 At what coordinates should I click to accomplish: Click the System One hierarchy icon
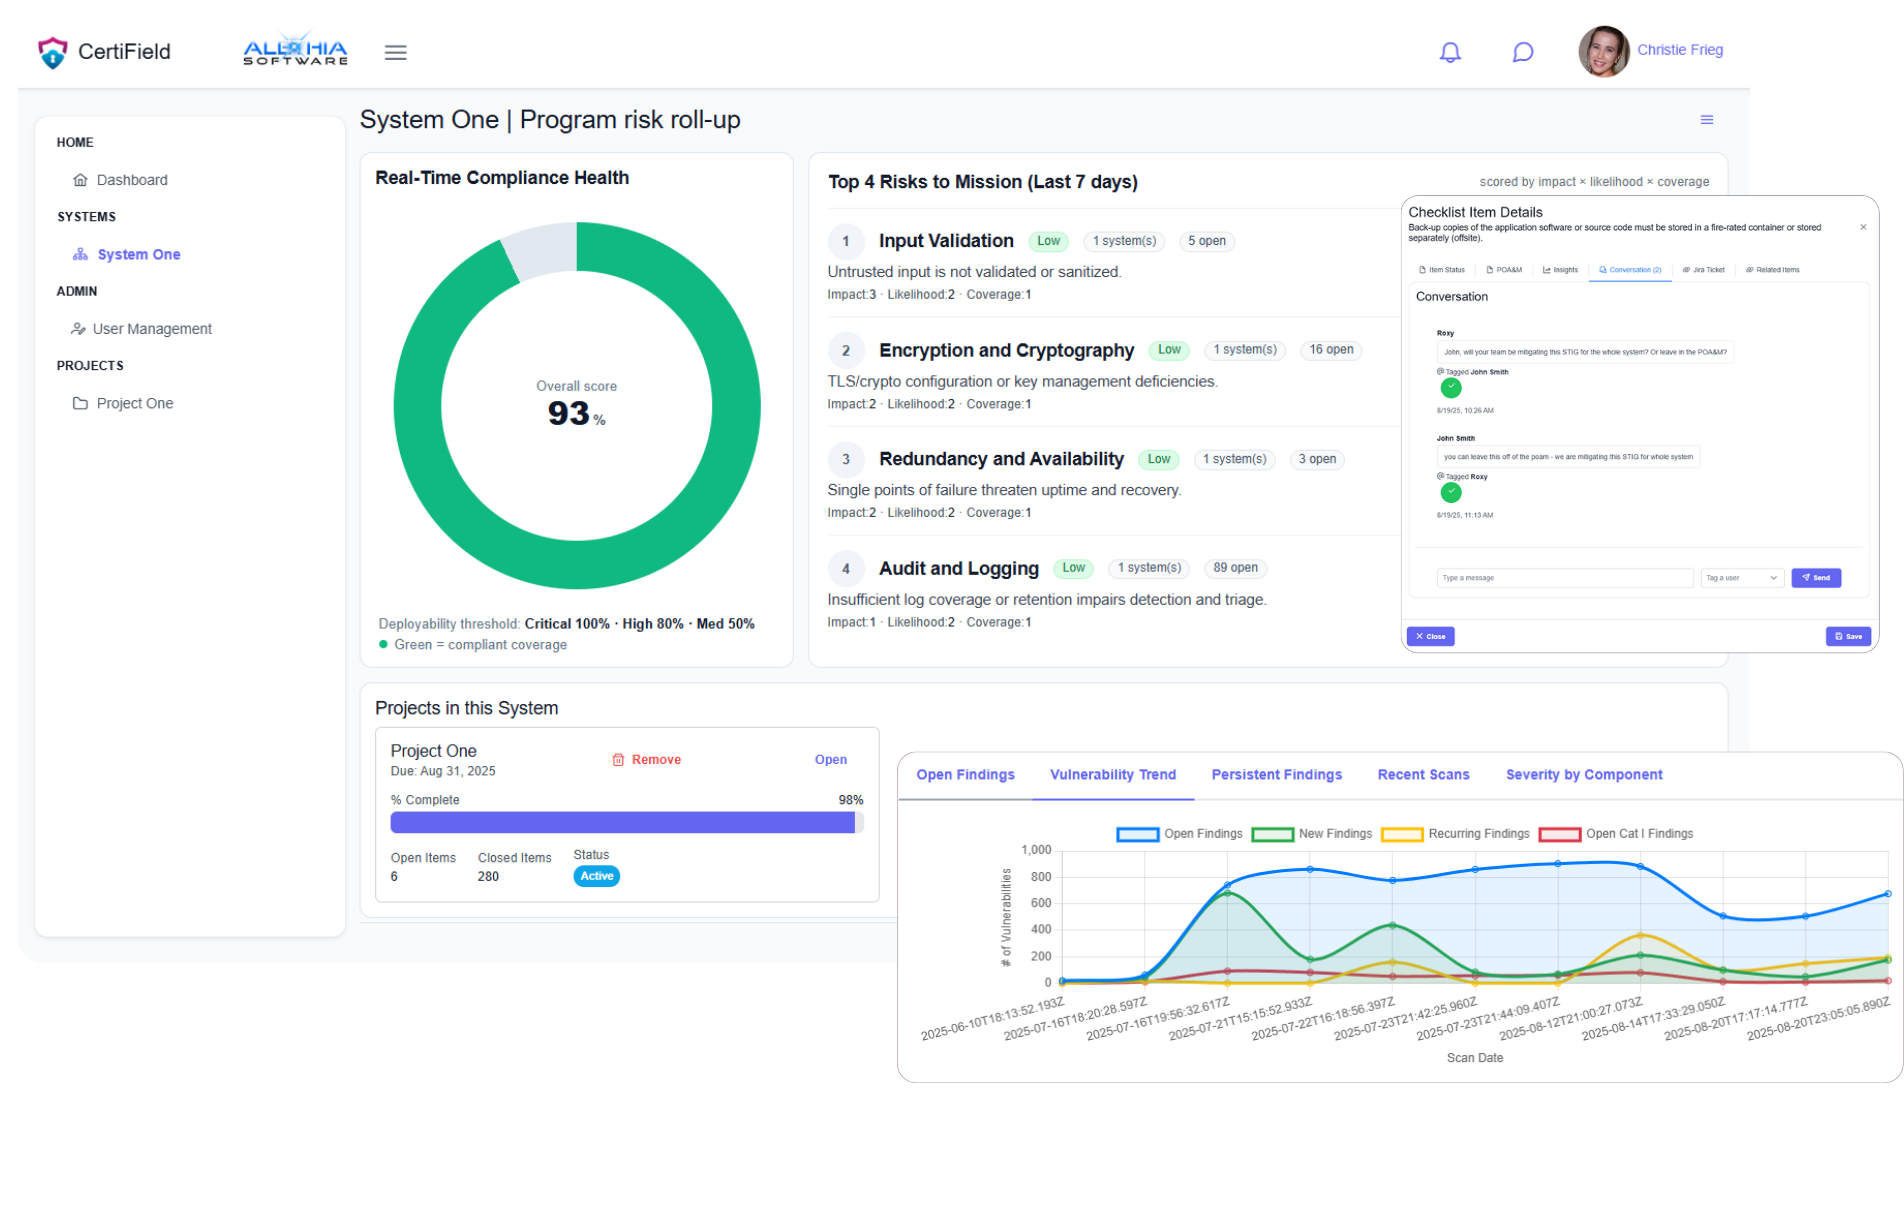pos(80,254)
